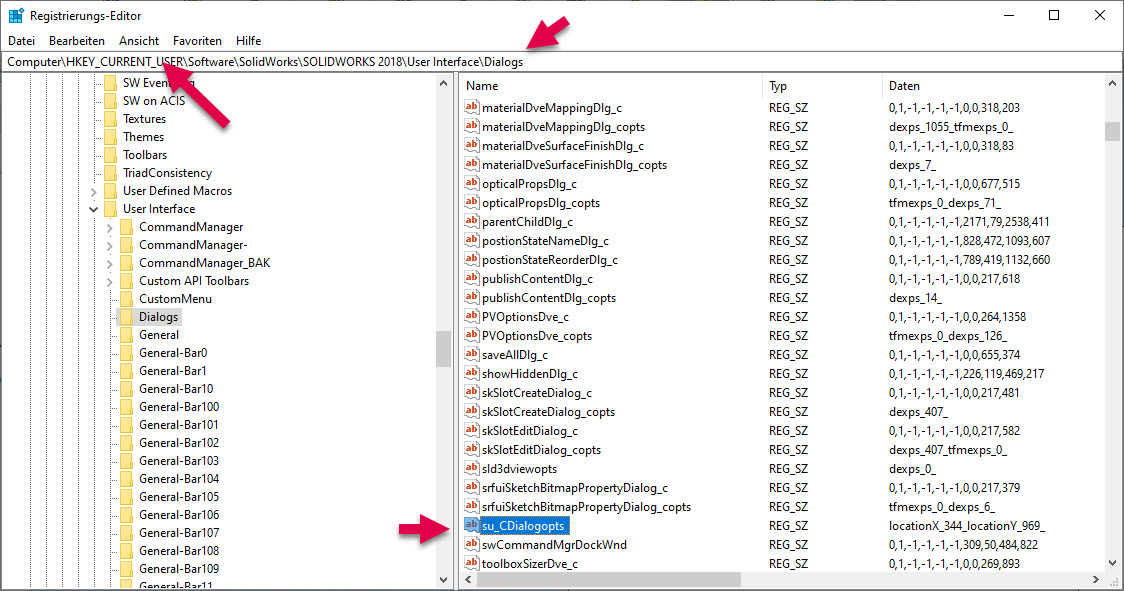Image resolution: width=1124 pixels, height=591 pixels.
Task: Open the Ansicht menu
Action: click(x=139, y=41)
